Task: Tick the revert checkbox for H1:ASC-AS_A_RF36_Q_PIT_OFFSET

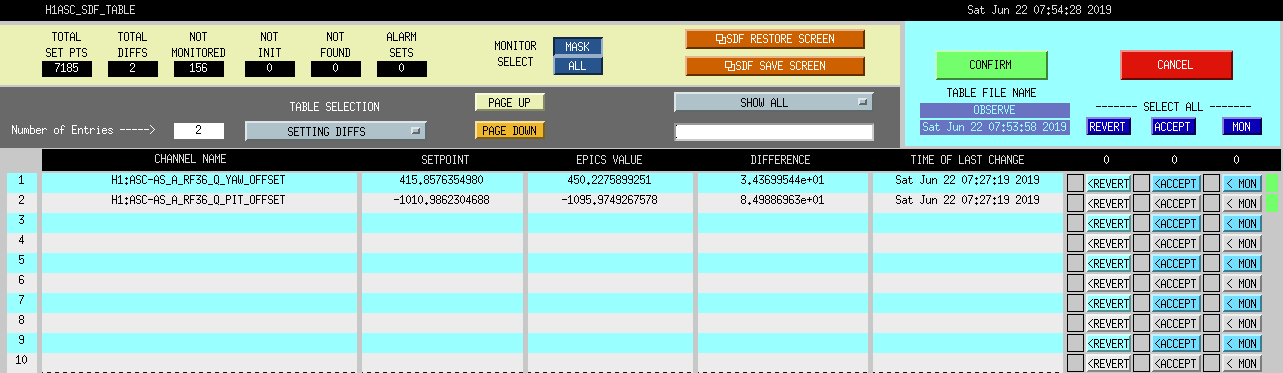Action: (x=1075, y=203)
